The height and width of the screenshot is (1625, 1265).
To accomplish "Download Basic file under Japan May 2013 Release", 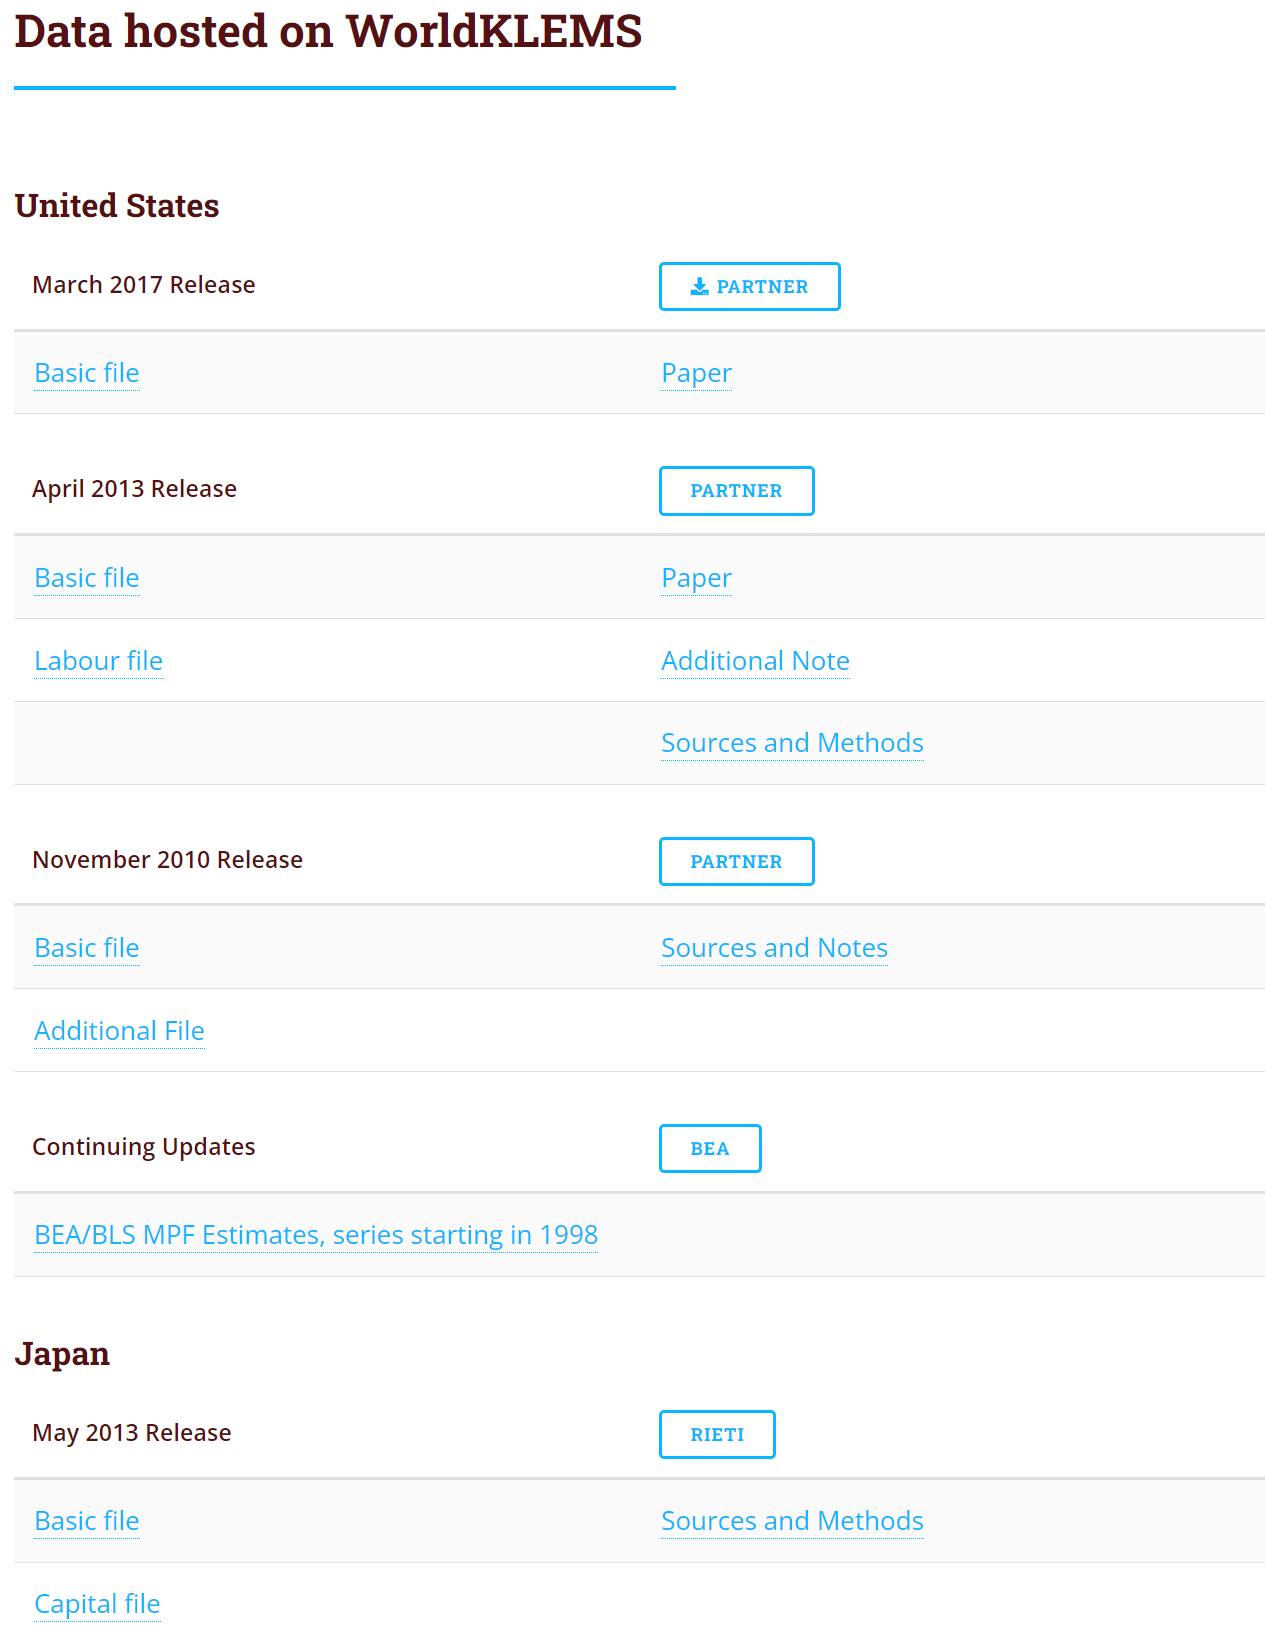I will pos(87,1521).
